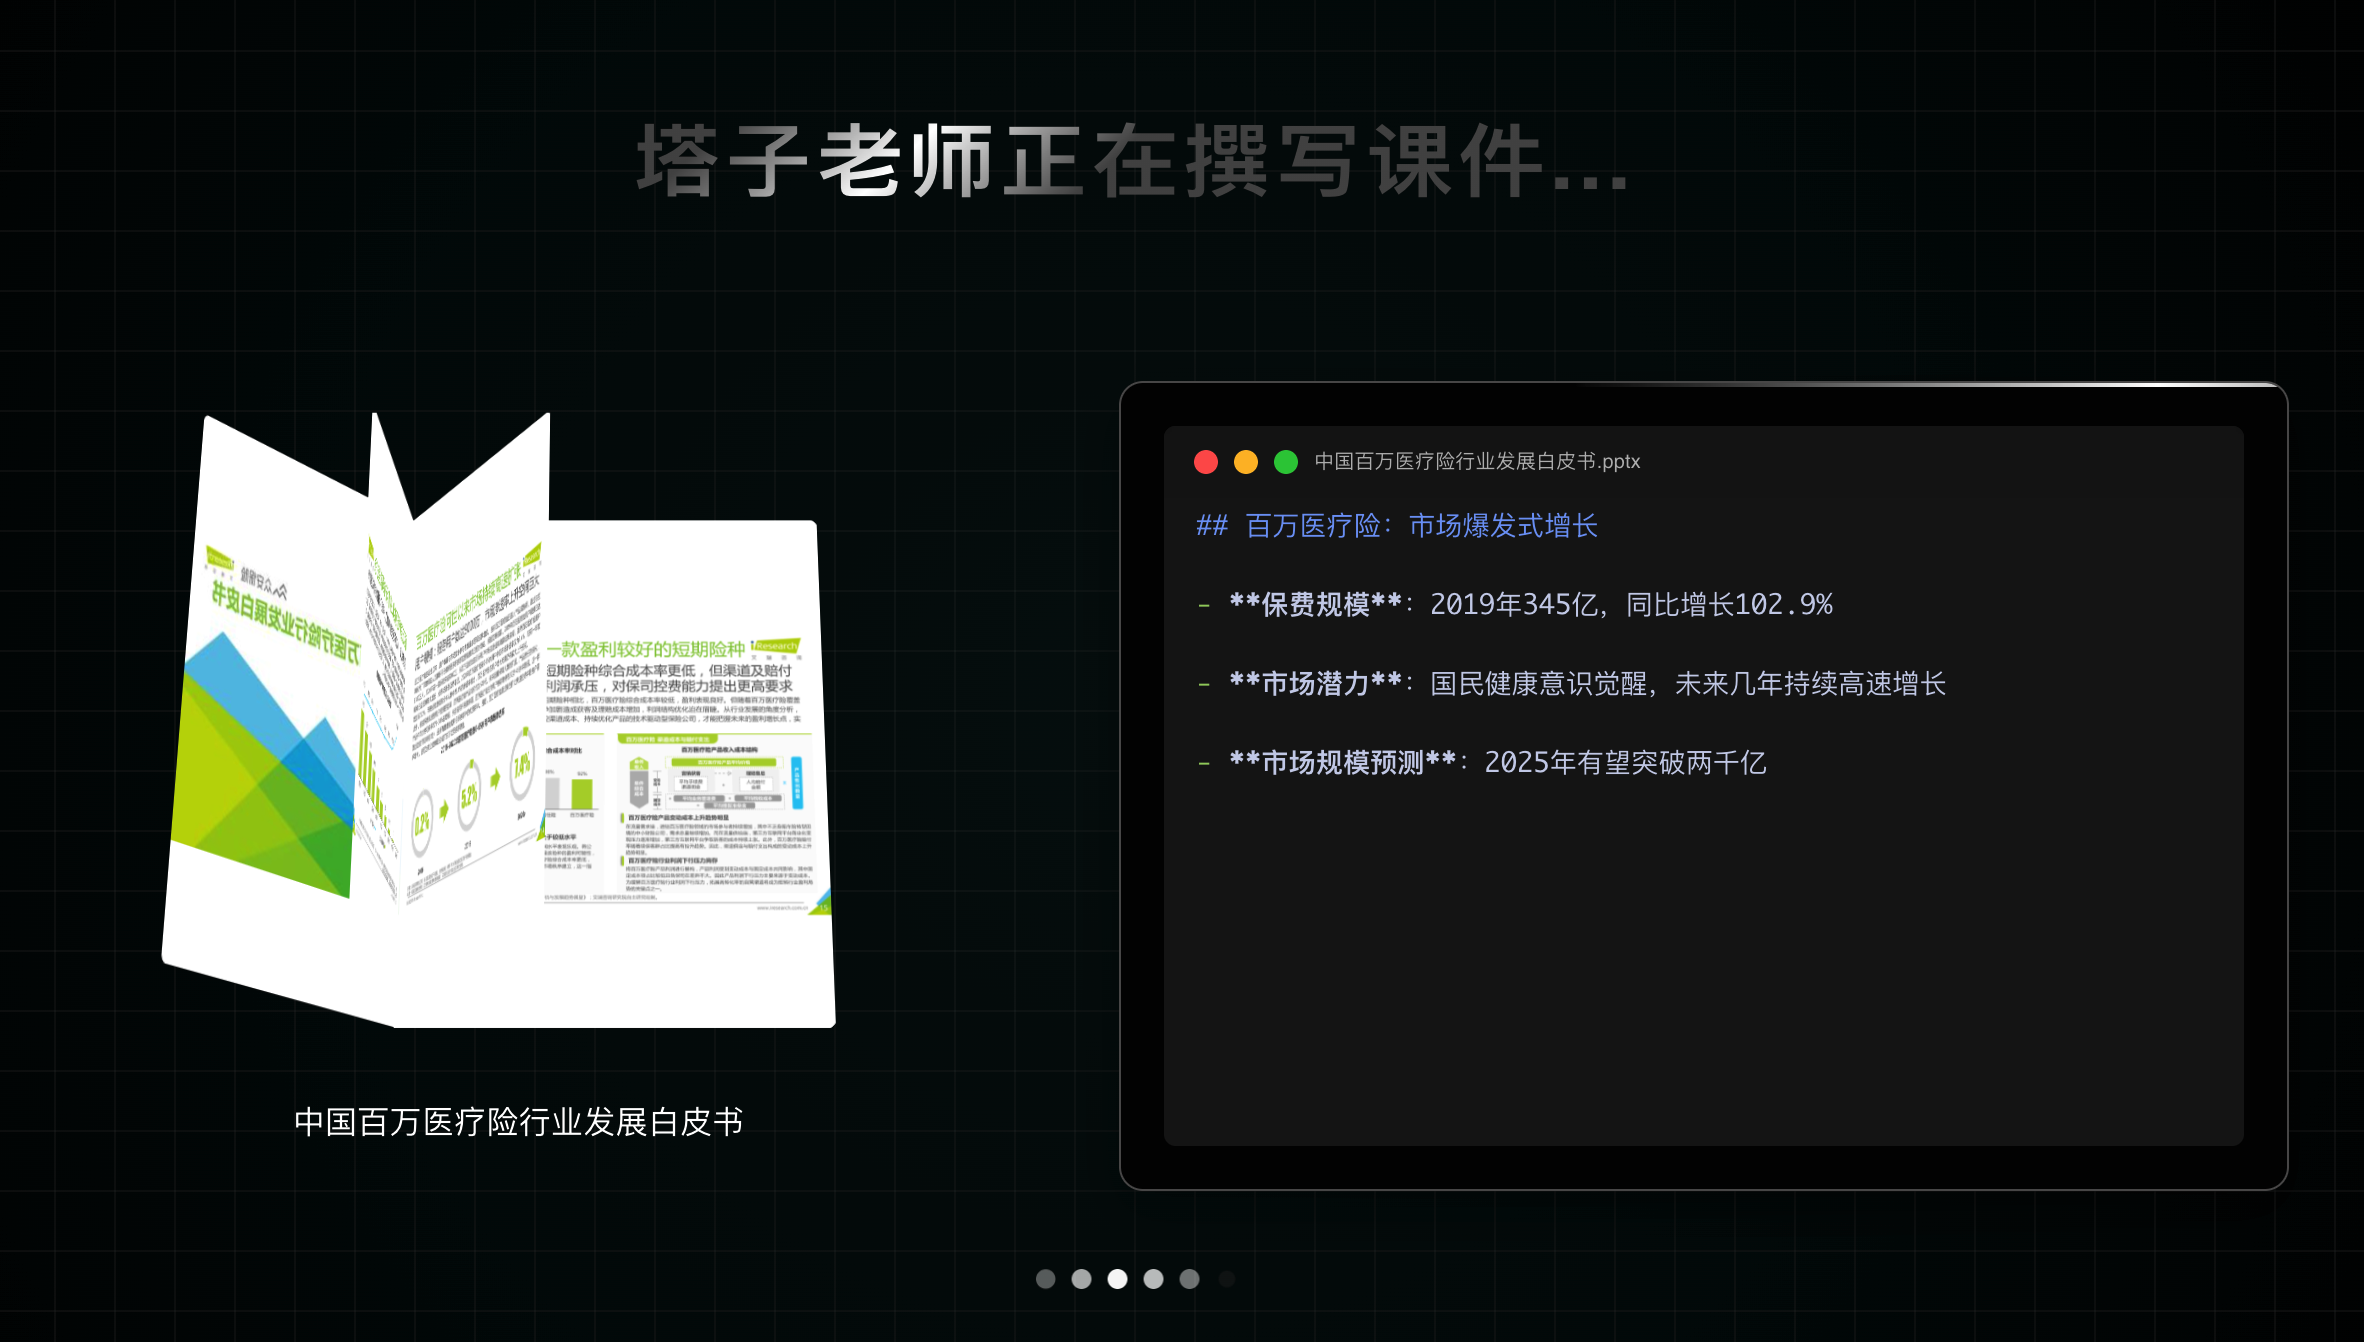Viewport: 2364px width, 1342px height.
Task: Select the first pagination dot
Action: (x=1046, y=1279)
